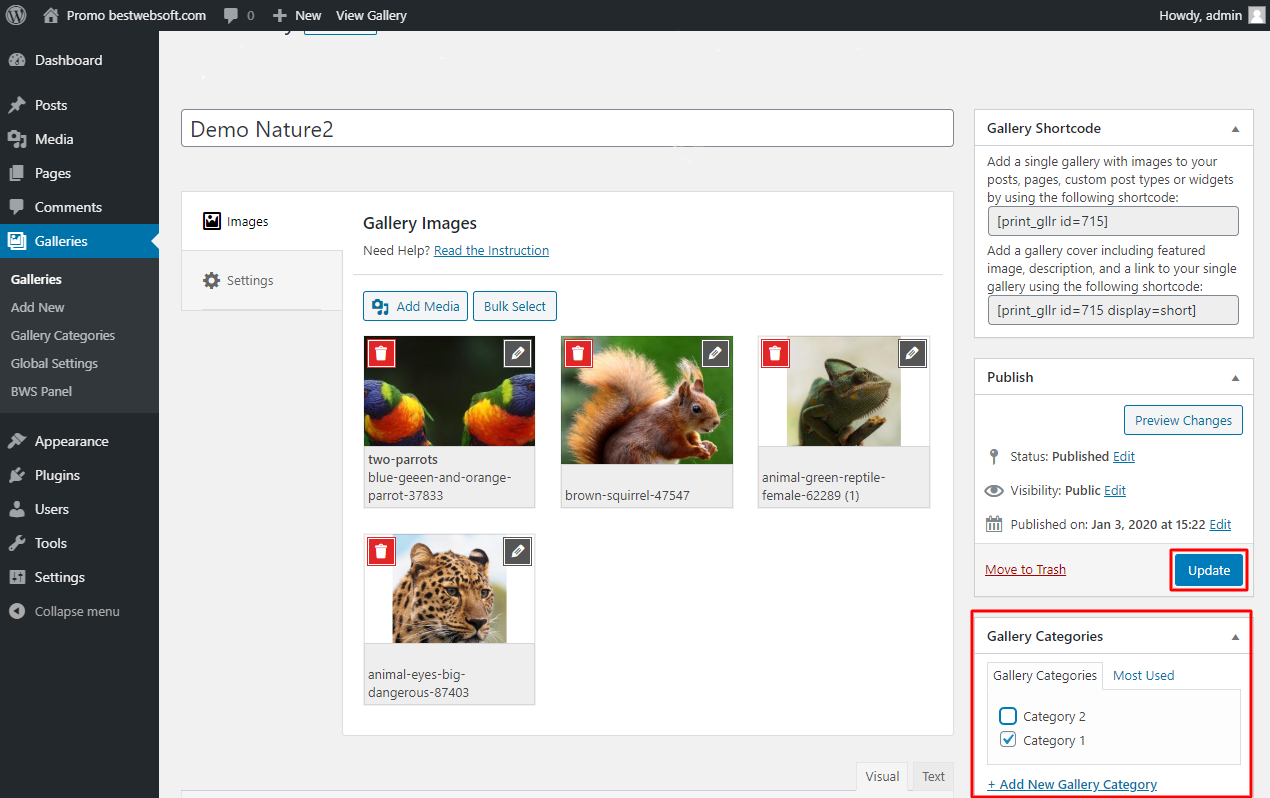Viewport: 1270px width, 798px height.
Task: Click the Users person icon
Action: point(17,509)
